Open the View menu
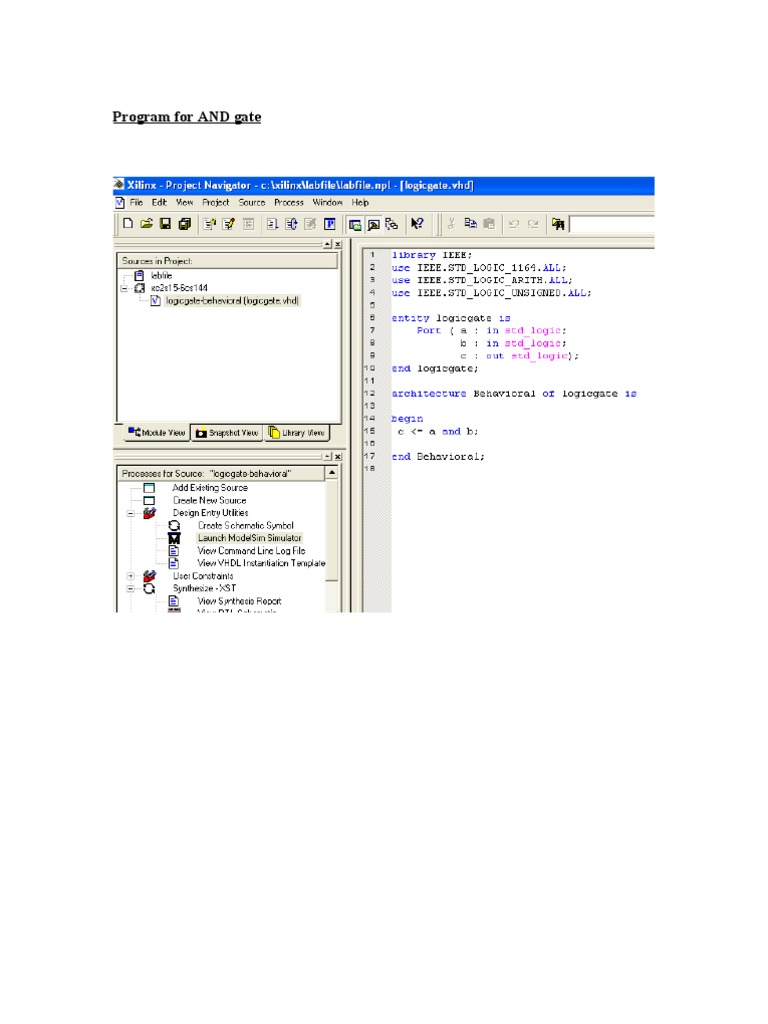Image resolution: width=768 pixels, height=1024 pixels. point(185,203)
